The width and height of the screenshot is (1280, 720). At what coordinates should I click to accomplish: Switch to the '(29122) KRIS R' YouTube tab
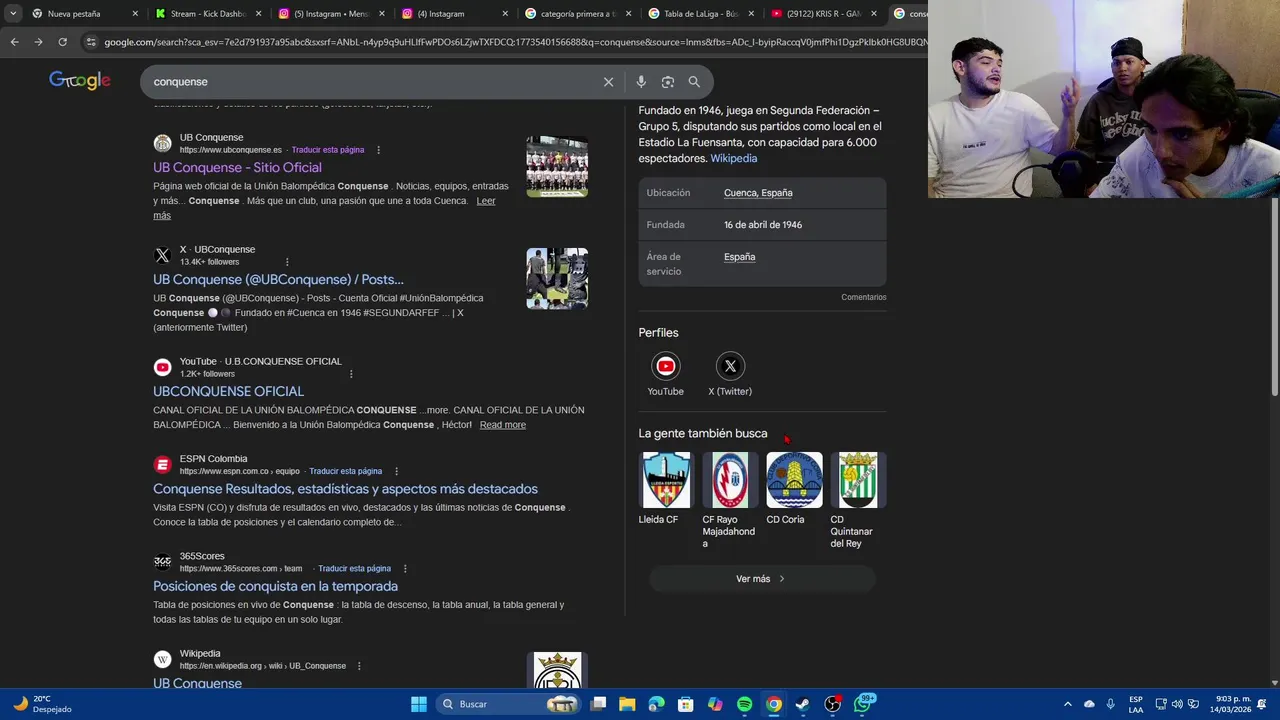(824, 14)
